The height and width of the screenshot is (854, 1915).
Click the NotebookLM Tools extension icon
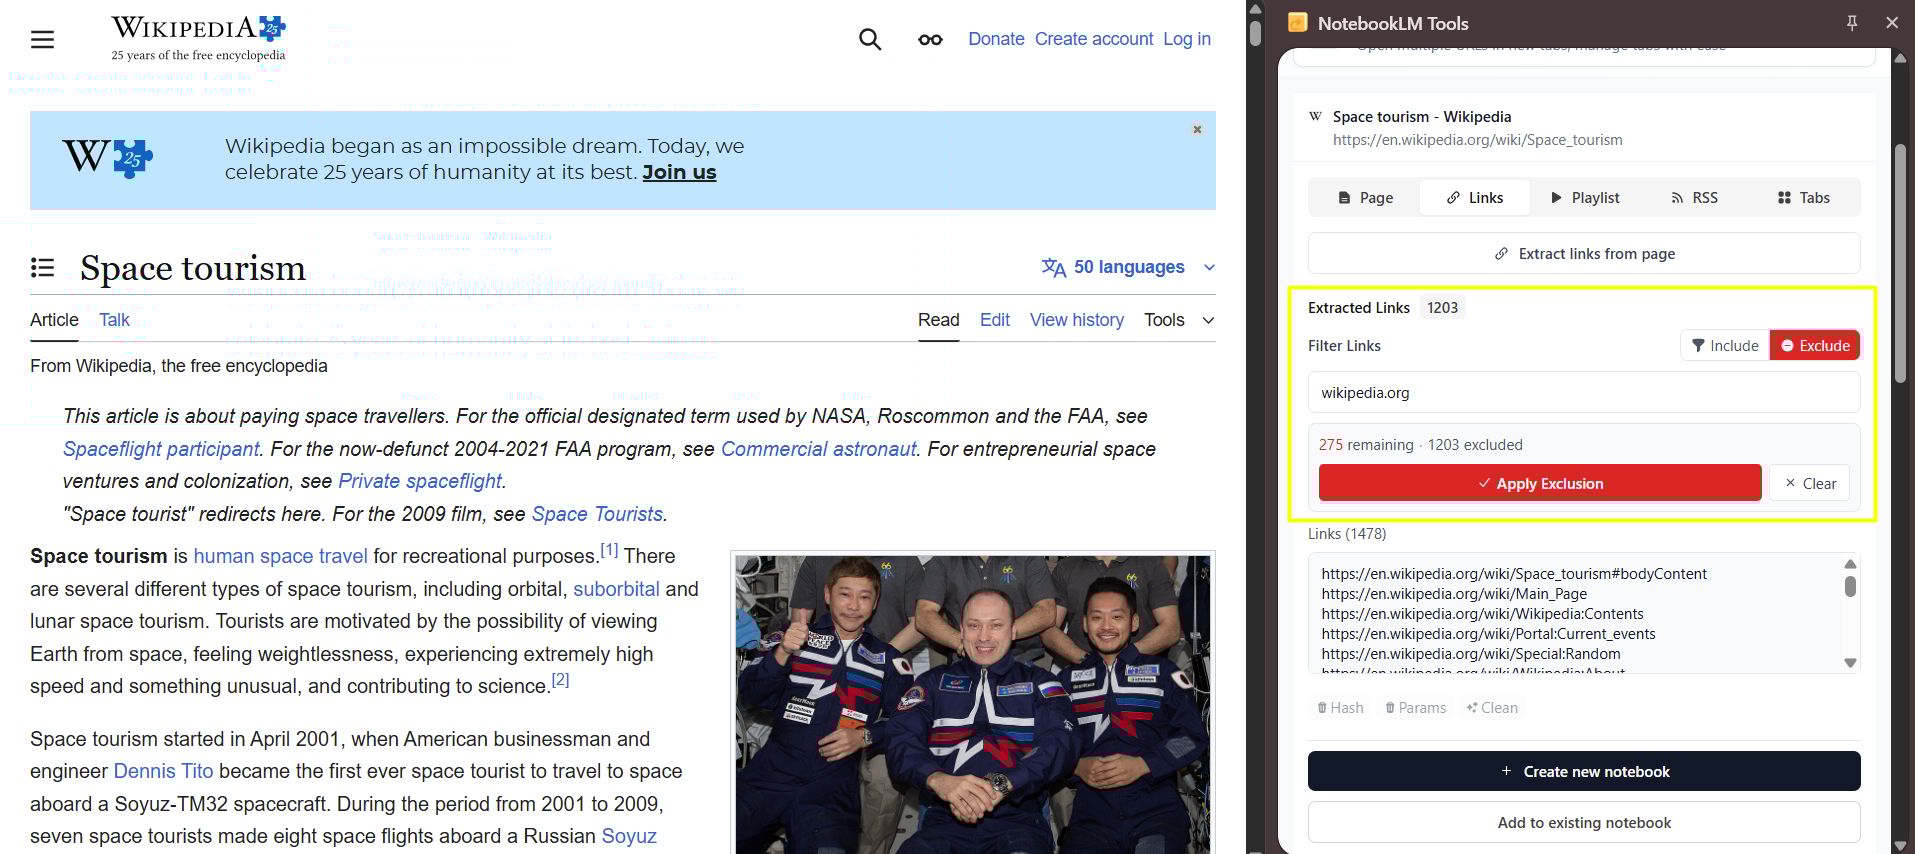(x=1298, y=22)
